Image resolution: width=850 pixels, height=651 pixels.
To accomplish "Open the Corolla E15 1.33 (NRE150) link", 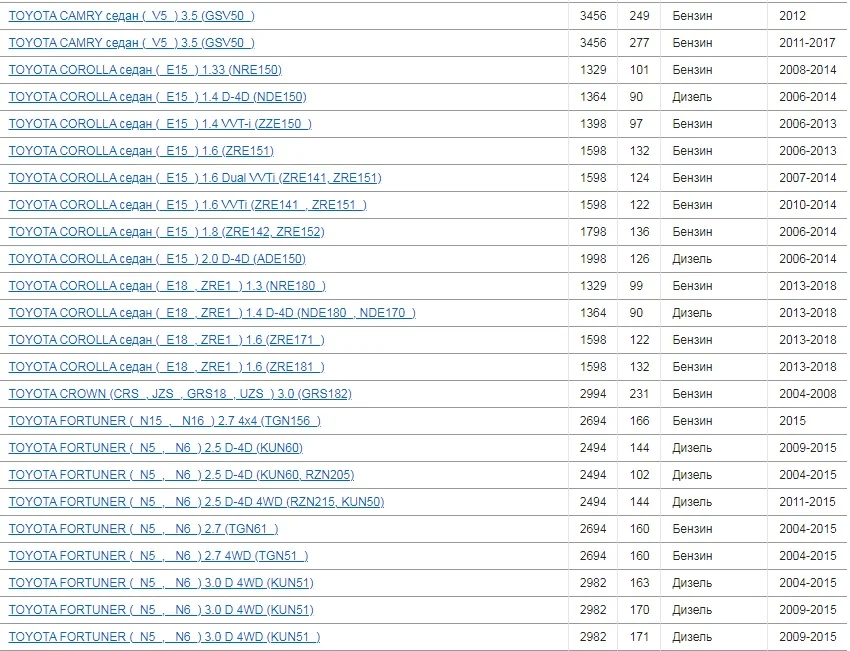I will tap(145, 70).
